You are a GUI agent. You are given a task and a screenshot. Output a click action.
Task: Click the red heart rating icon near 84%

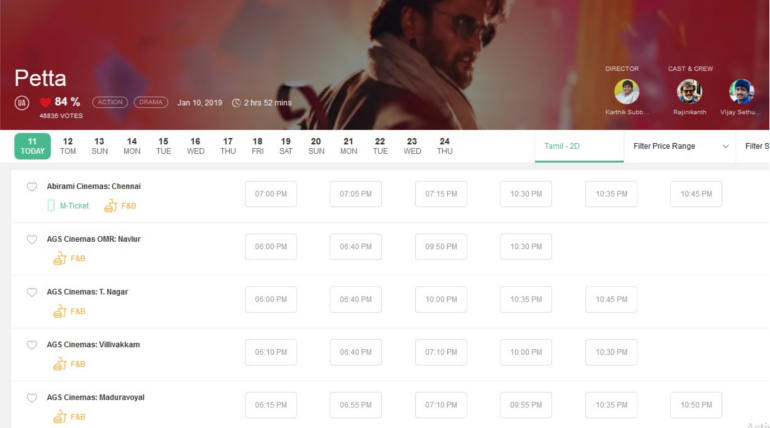pos(45,102)
